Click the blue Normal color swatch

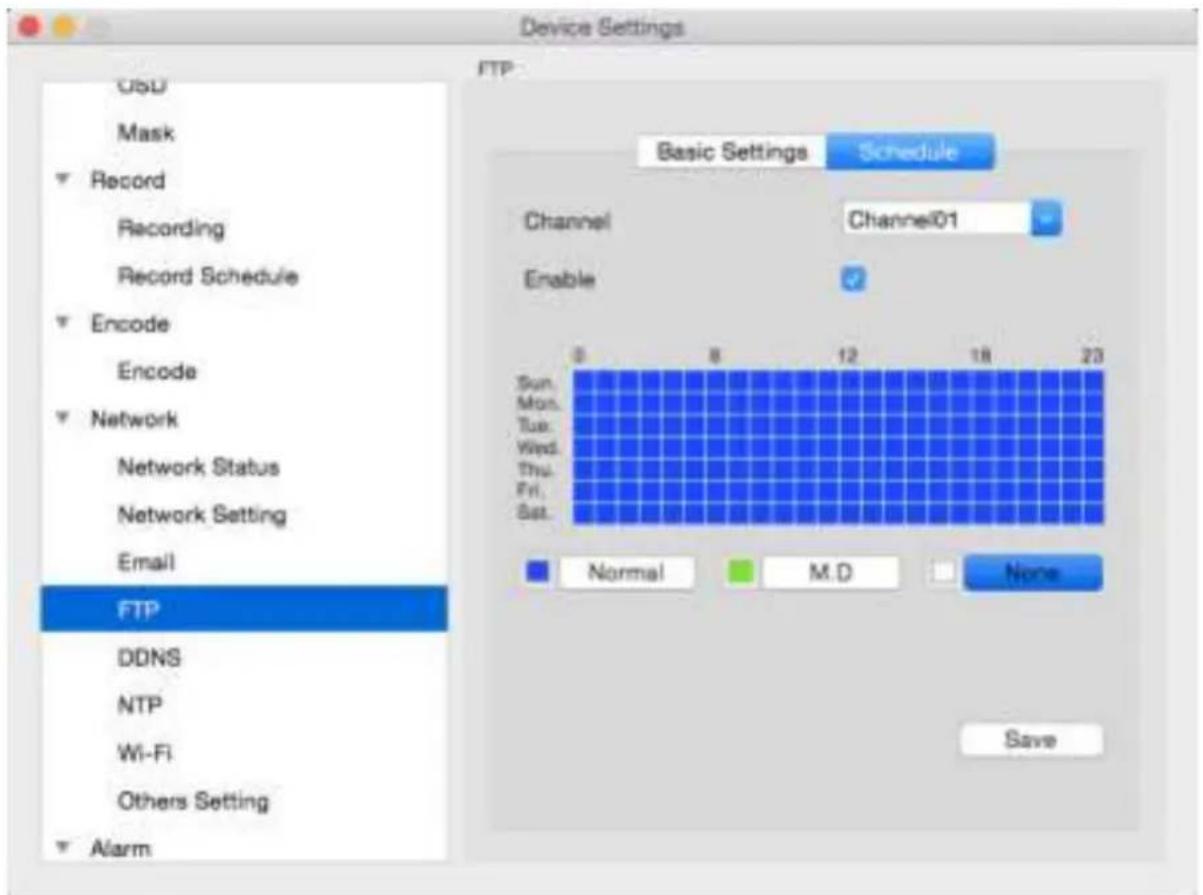[x=538, y=573]
